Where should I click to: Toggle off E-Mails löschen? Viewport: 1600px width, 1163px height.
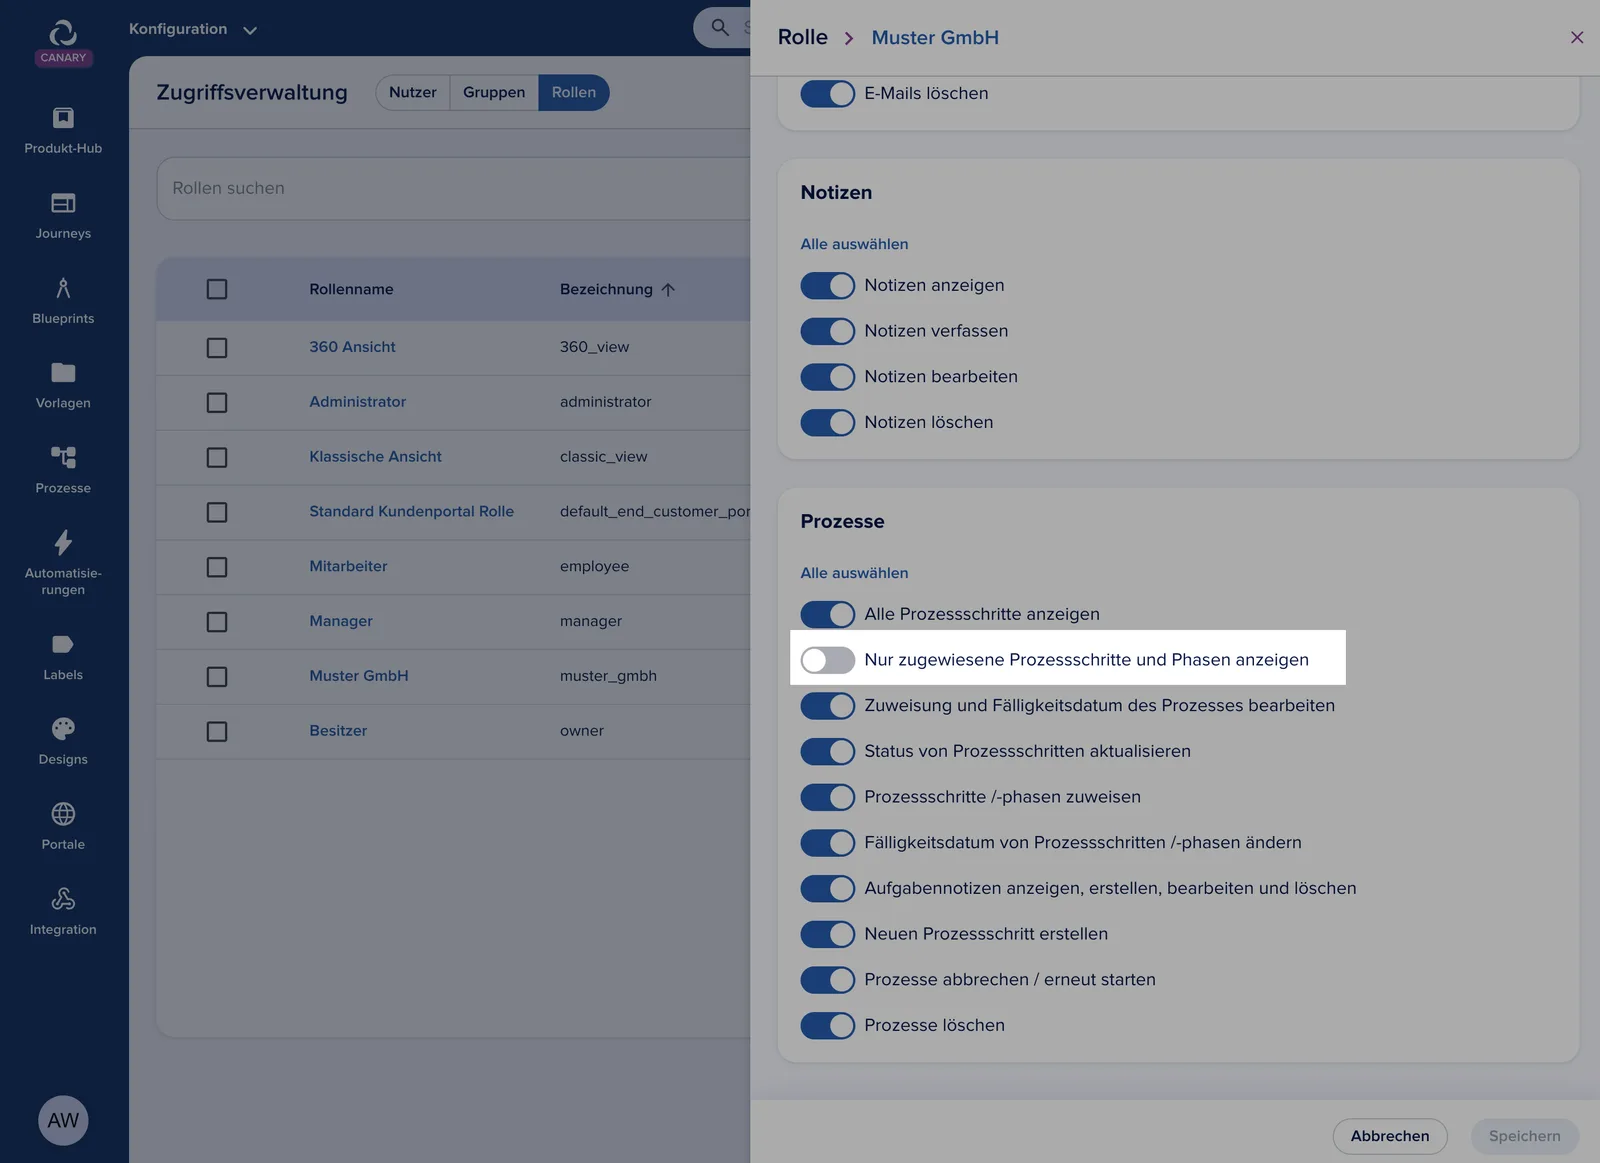[828, 94]
